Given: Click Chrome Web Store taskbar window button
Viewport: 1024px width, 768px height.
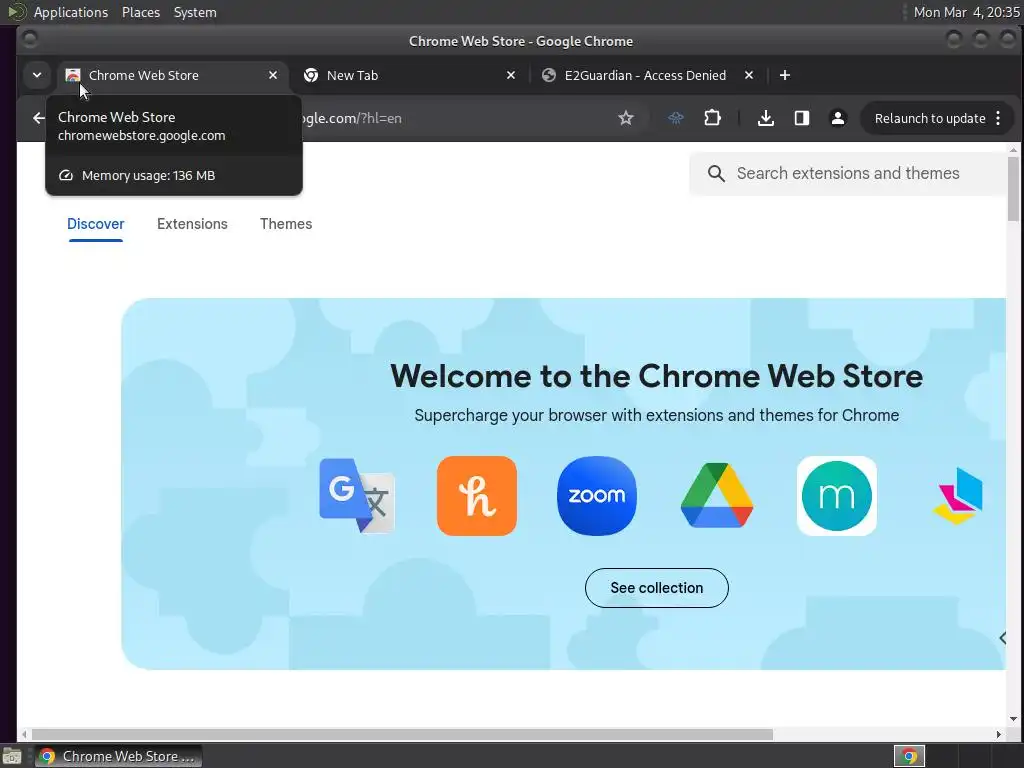Looking at the screenshot, I should click(x=118, y=756).
